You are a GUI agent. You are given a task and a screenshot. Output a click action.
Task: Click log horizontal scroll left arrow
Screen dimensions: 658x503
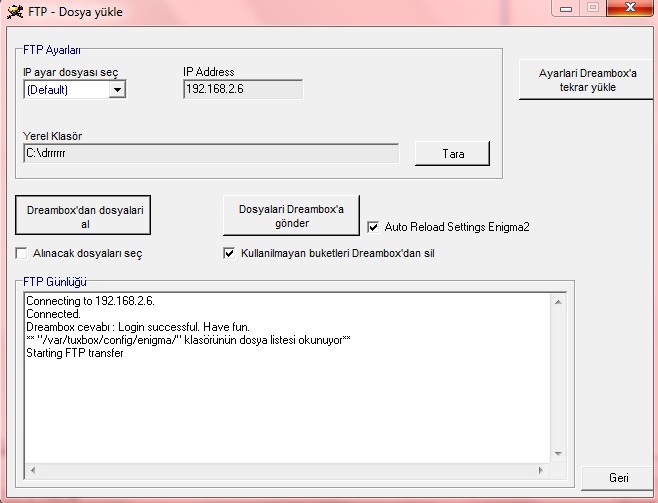click(x=33, y=470)
